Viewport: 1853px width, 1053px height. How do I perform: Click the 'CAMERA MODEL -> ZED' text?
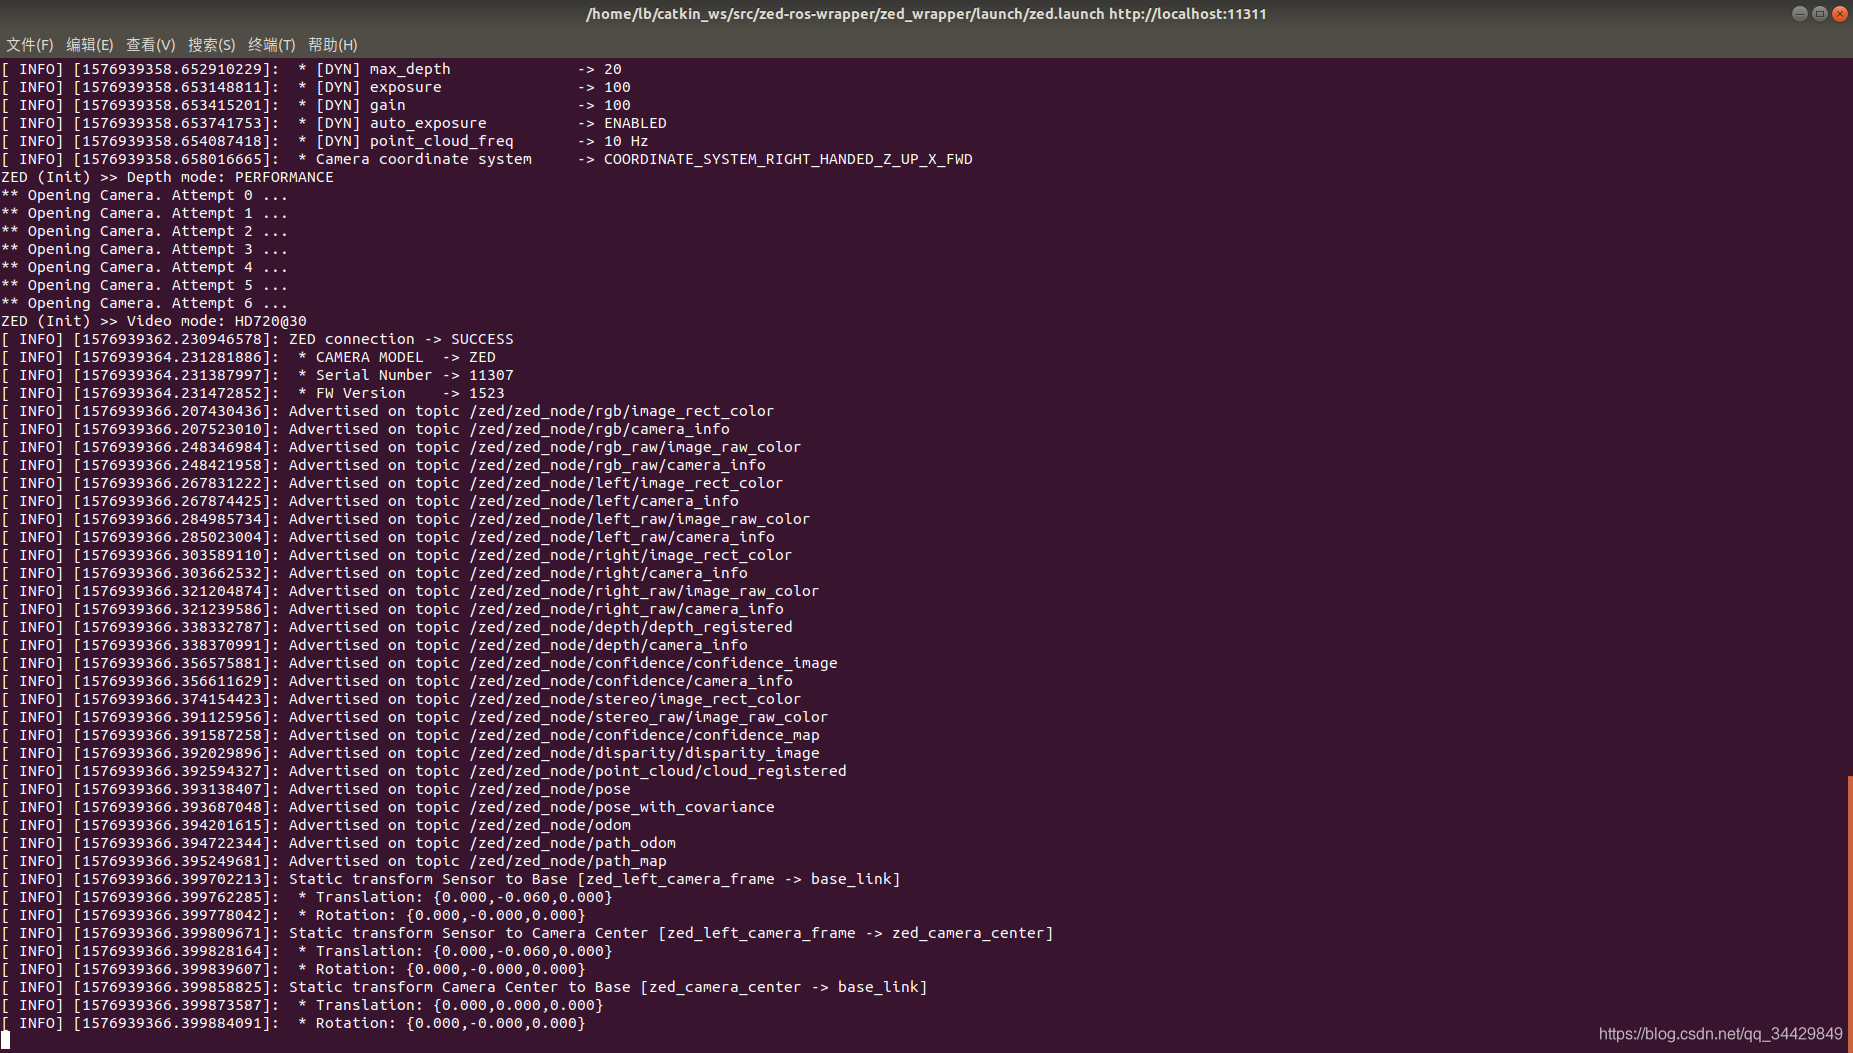(x=406, y=357)
